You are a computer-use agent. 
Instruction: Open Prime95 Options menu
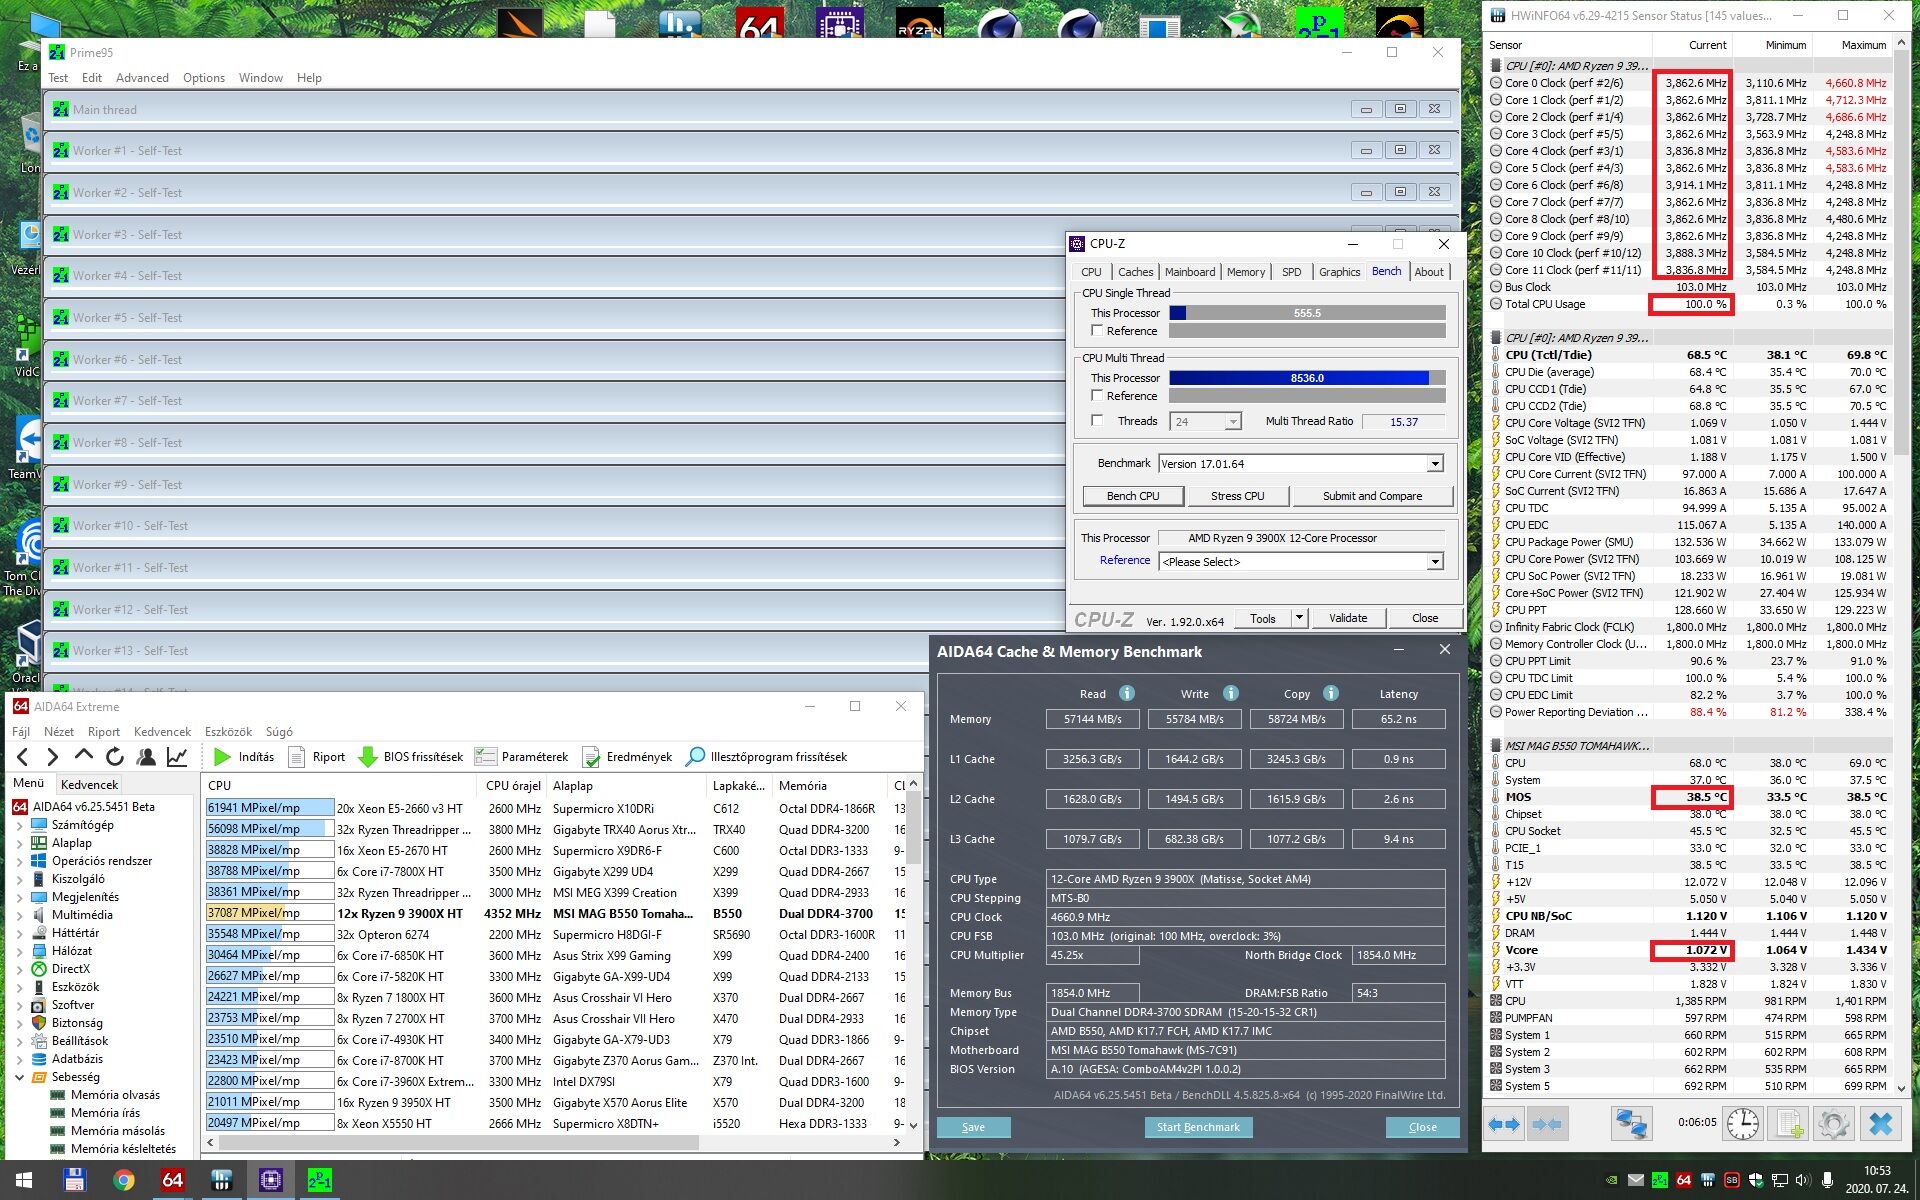pyautogui.click(x=204, y=78)
